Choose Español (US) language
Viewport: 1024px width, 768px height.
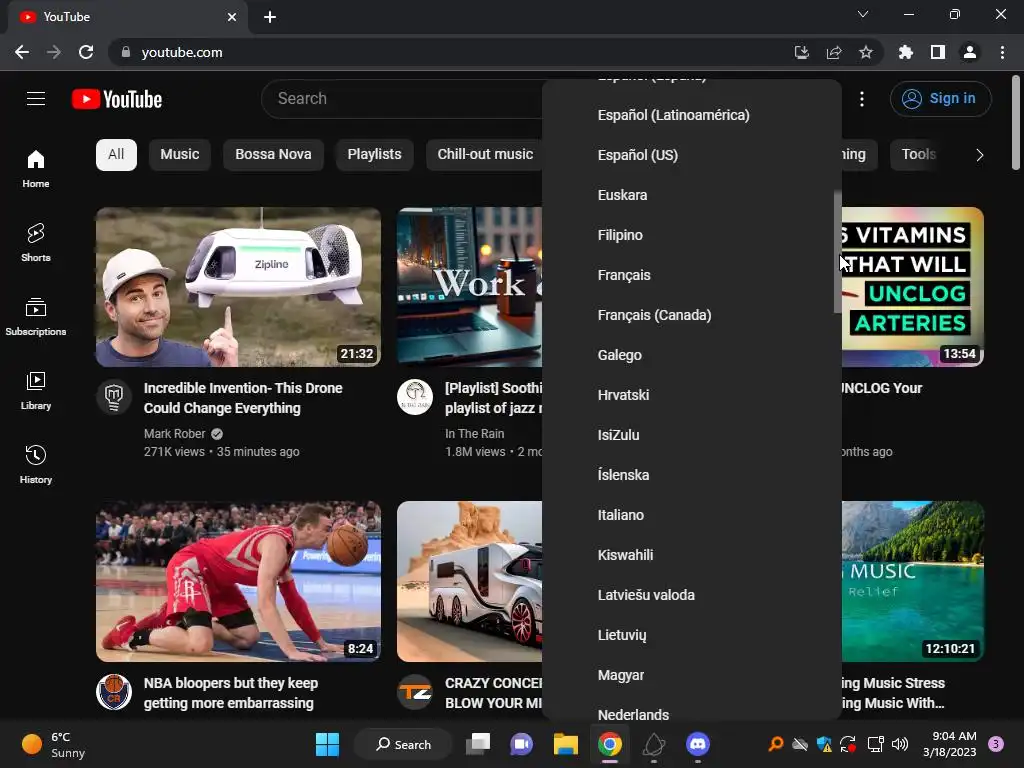pos(692,155)
